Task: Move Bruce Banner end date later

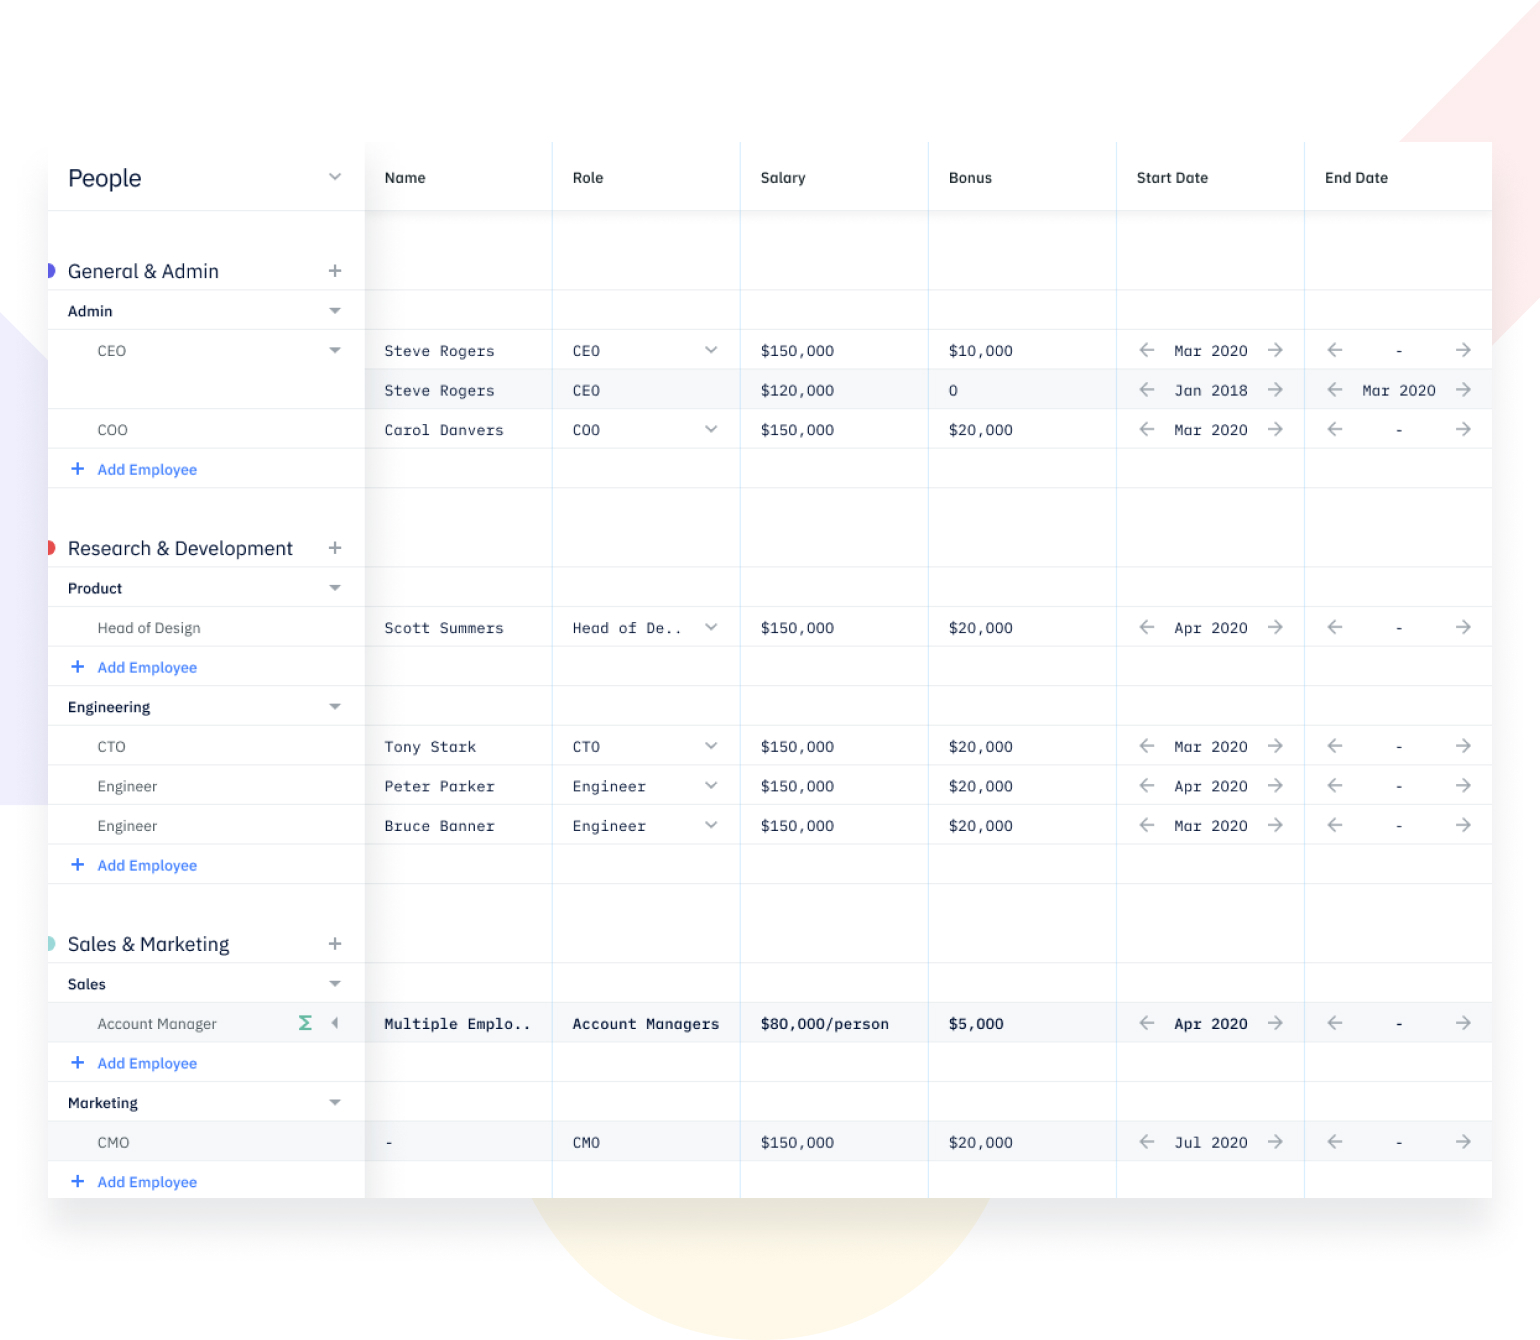Action: pos(1463,825)
